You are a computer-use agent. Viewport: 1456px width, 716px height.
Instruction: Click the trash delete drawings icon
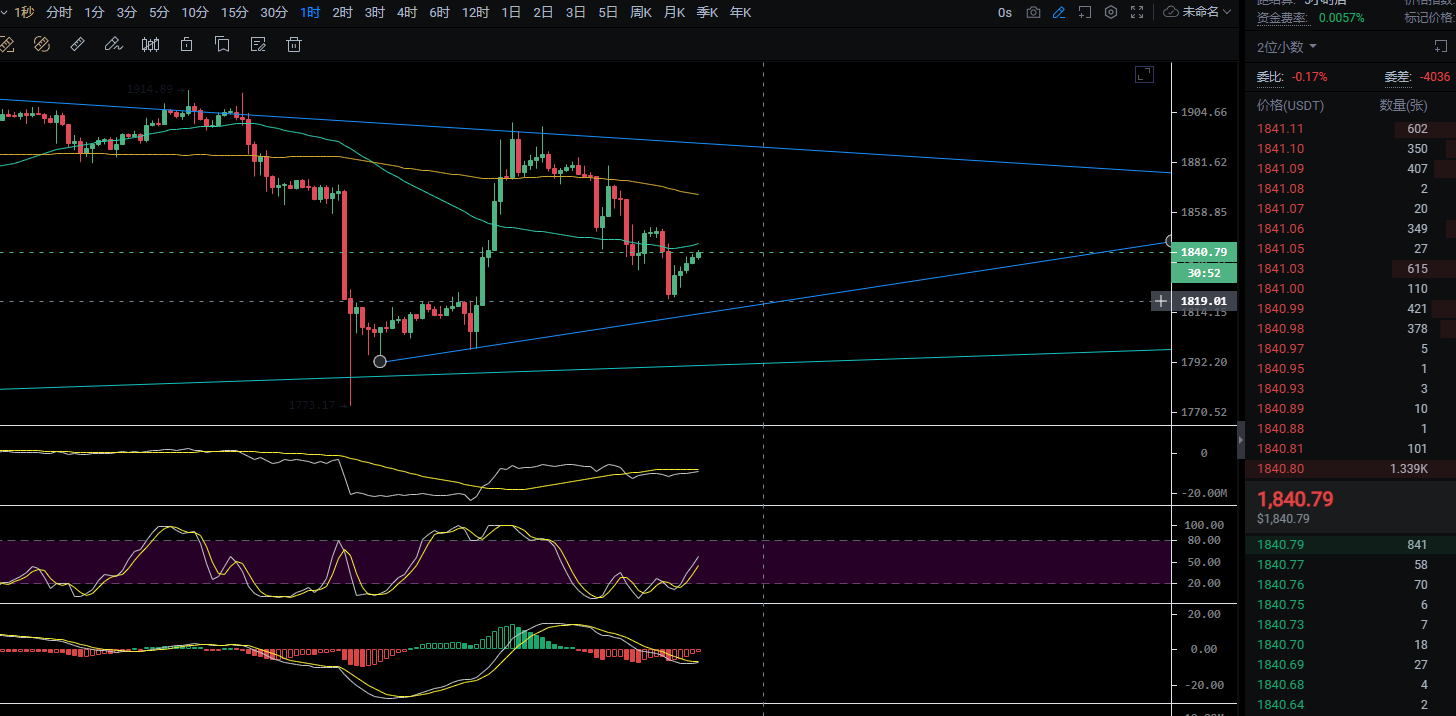(294, 44)
